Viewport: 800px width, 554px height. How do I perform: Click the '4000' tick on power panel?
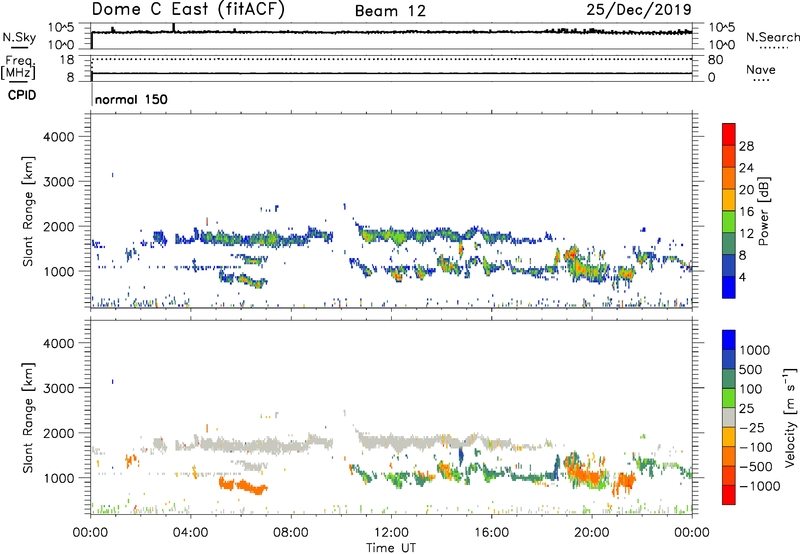[59, 137]
